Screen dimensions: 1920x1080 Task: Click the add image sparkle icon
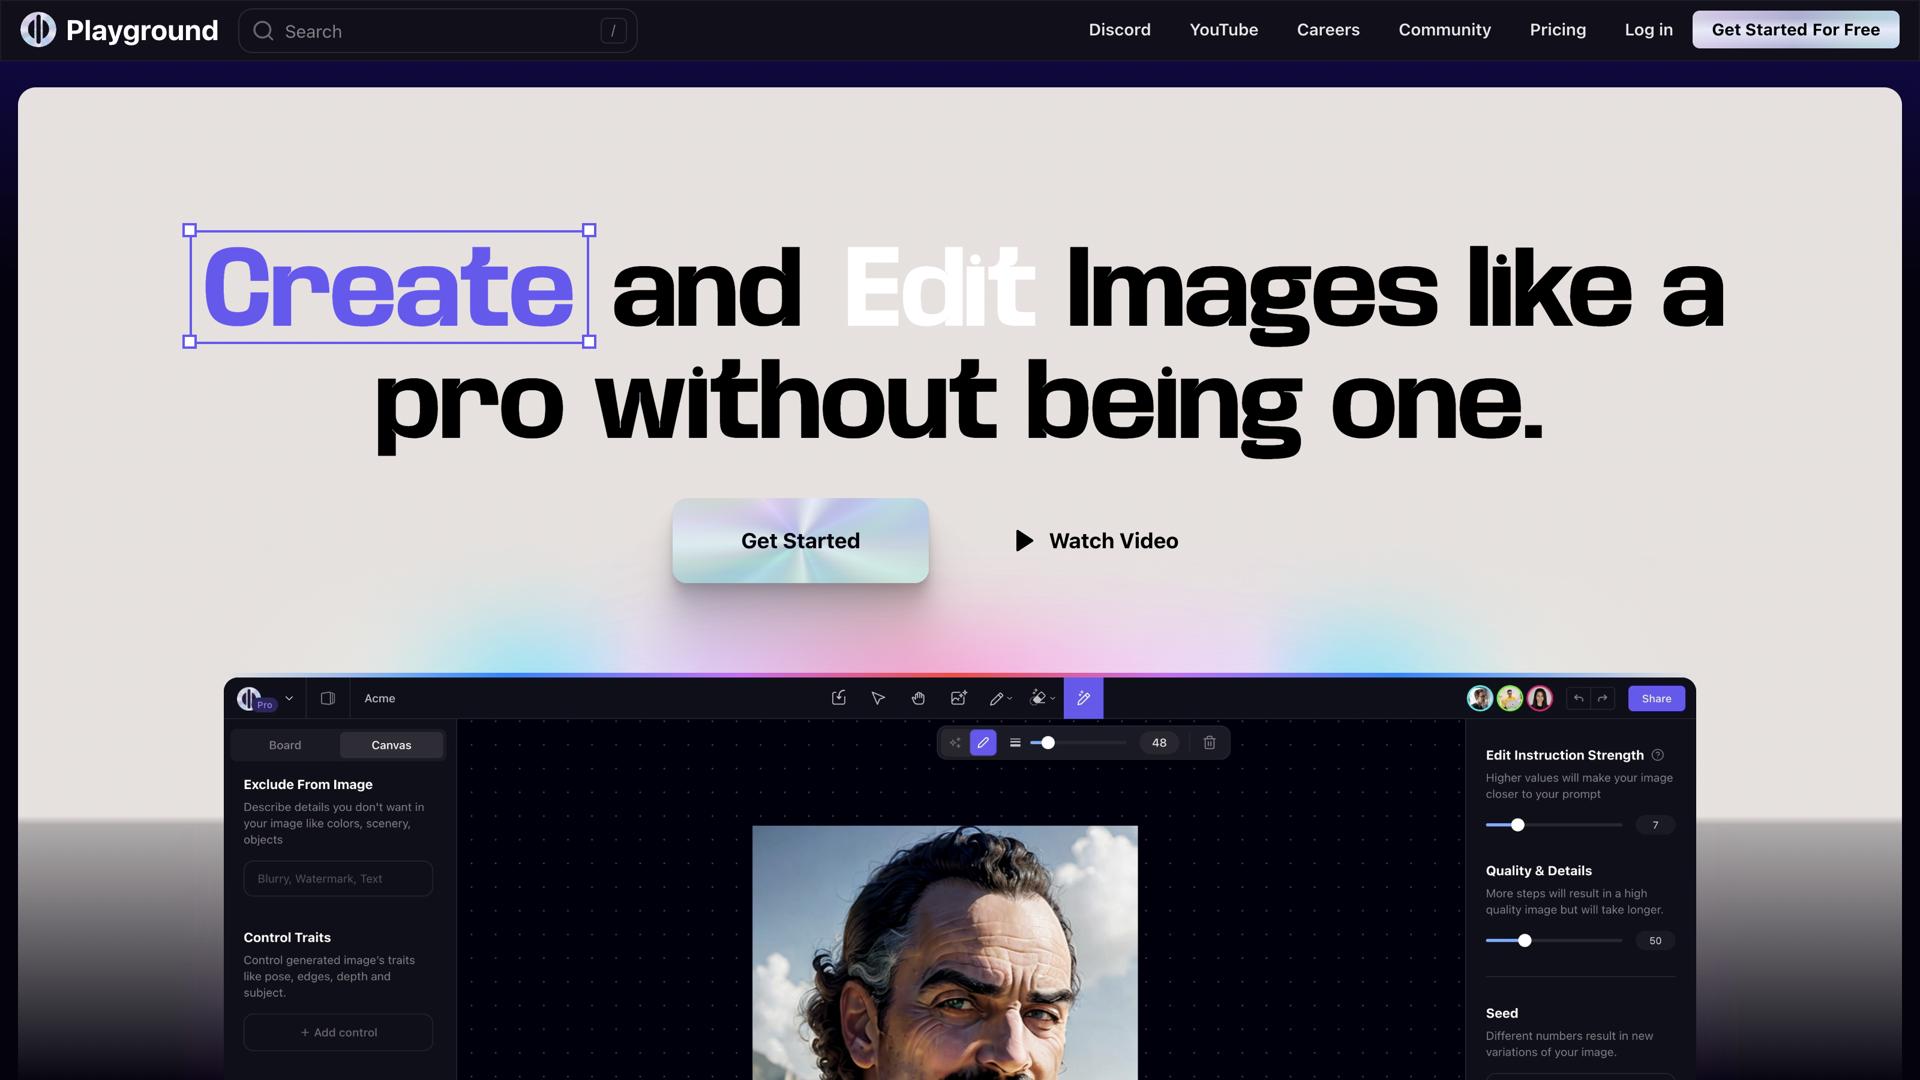point(958,698)
